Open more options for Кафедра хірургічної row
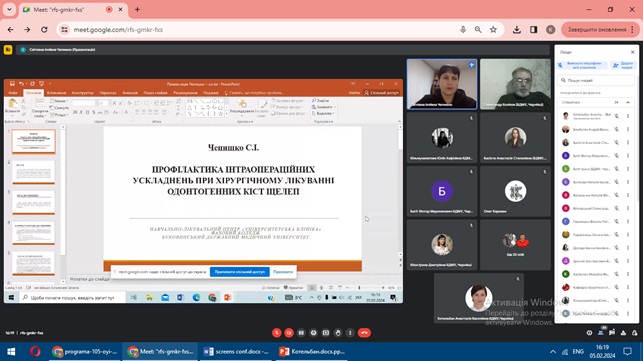 [628, 287]
